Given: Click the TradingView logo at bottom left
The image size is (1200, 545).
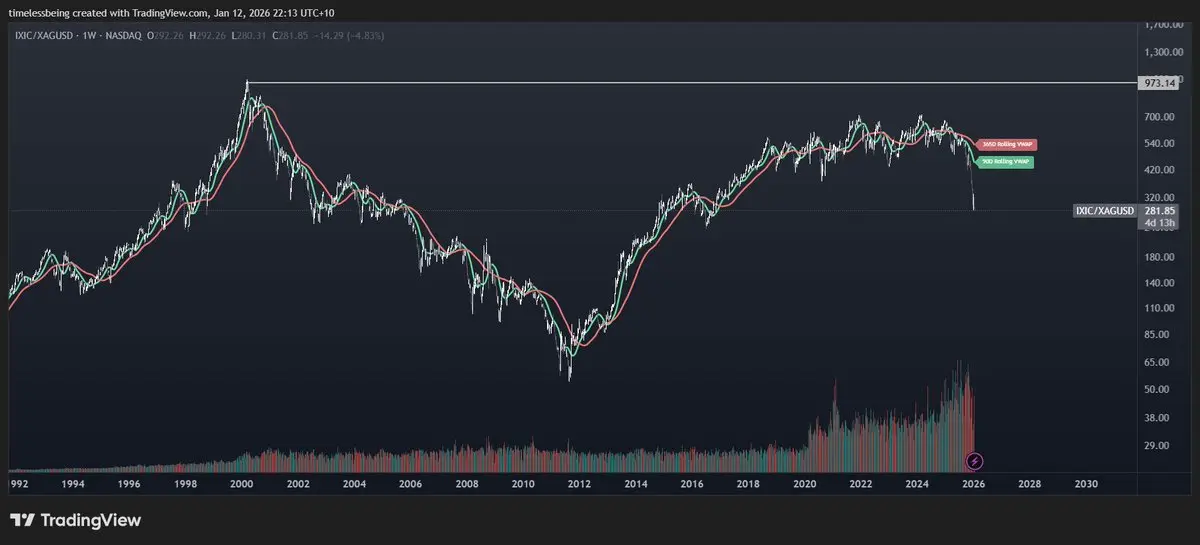Looking at the screenshot, I should pyautogui.click(x=75, y=520).
